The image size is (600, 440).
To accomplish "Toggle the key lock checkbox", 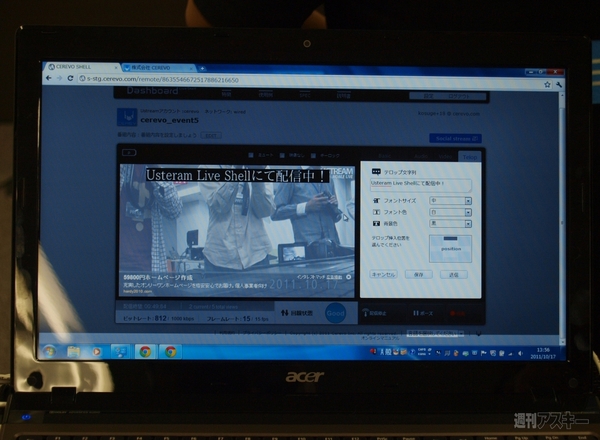I will click(x=313, y=155).
